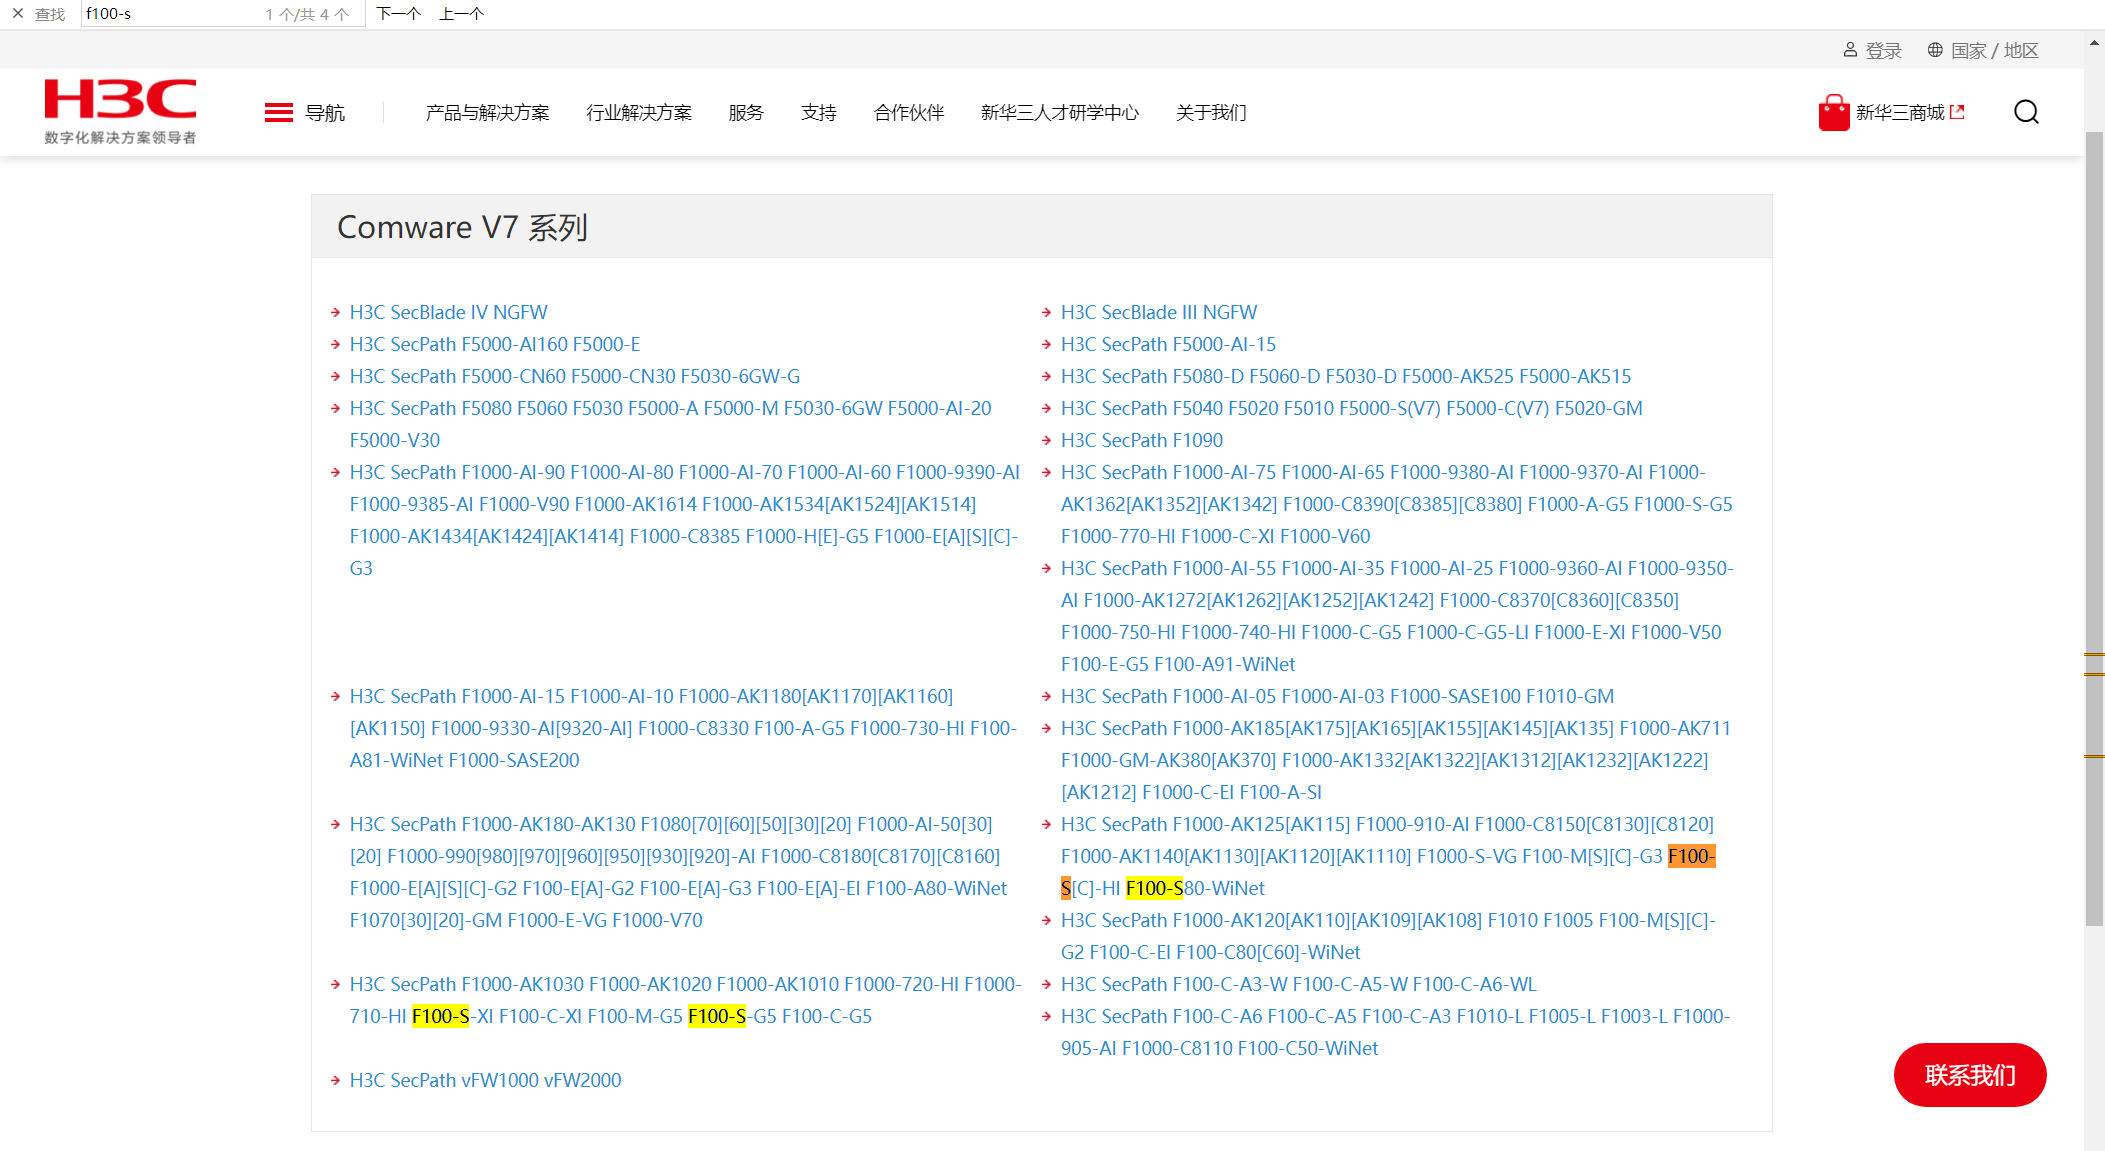Click the vertical page scrollbar thumb
Image resolution: width=2105 pixels, height=1151 pixels.
pyautogui.click(x=2094, y=530)
